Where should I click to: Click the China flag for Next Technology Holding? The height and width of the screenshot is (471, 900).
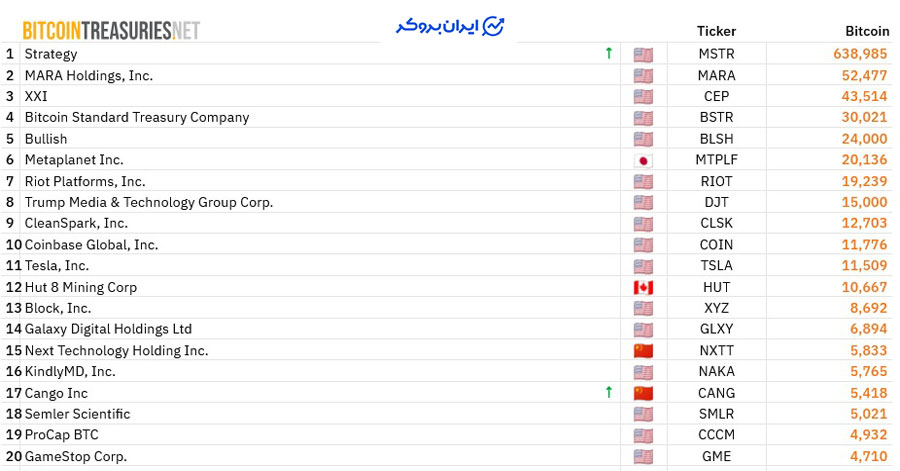[643, 351]
